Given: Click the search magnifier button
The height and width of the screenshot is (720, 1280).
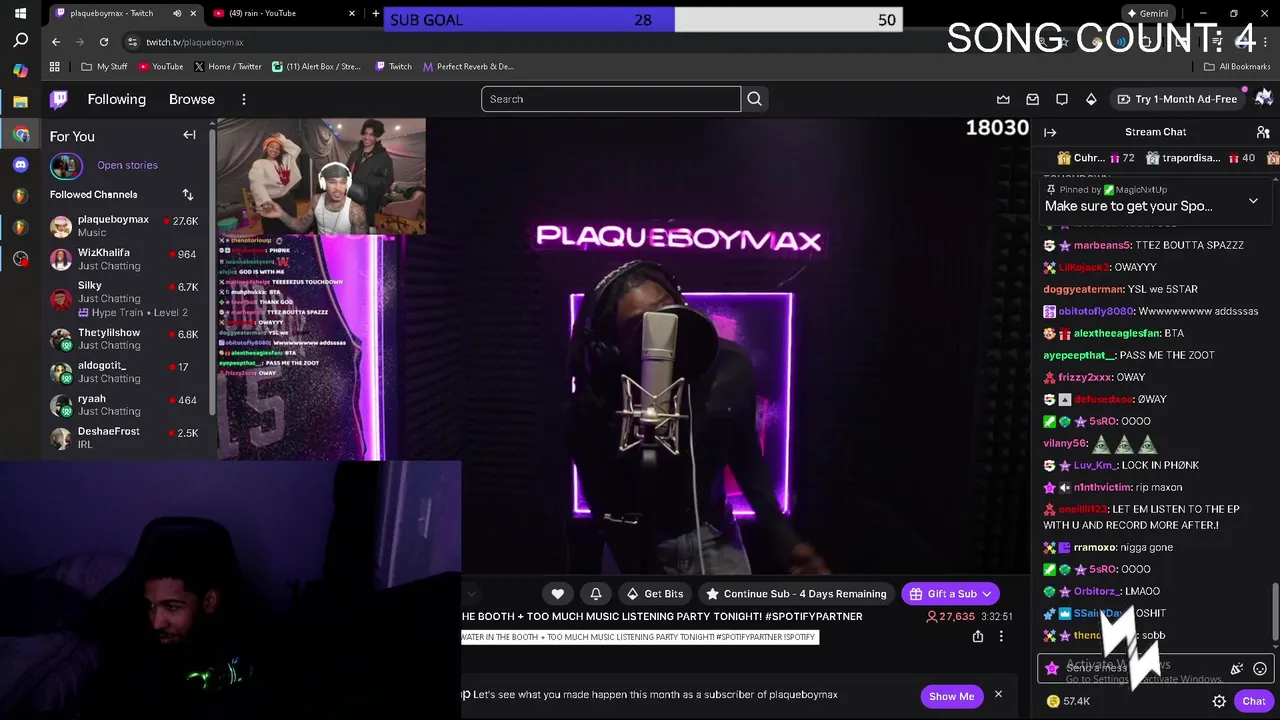Looking at the screenshot, I should (755, 99).
